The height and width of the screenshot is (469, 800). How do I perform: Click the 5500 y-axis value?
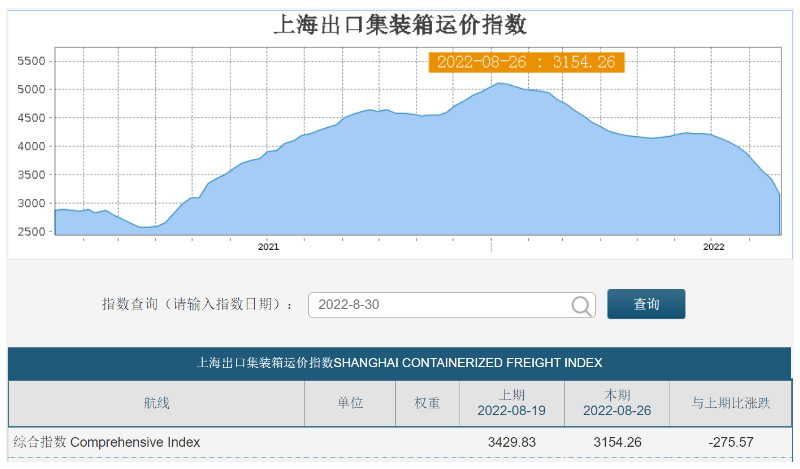coord(31,61)
